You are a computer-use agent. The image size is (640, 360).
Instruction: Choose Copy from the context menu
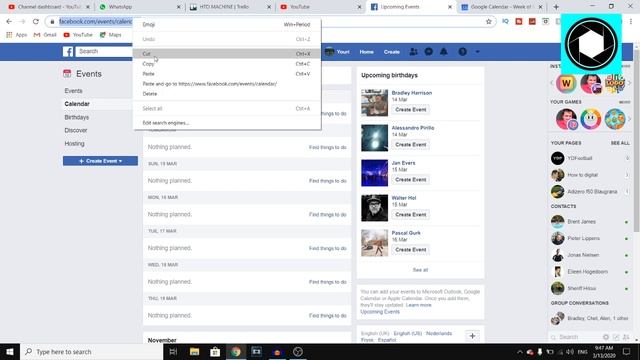(x=227, y=64)
